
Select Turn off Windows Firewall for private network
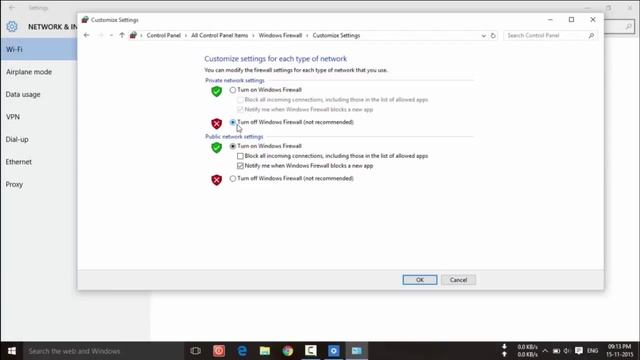point(233,122)
